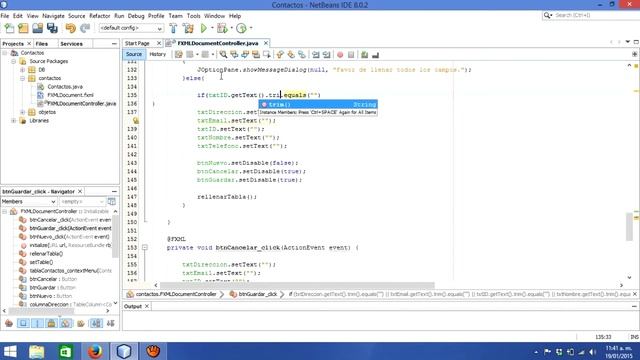Toggle Show Non-Public Members lock filter
640x360 pixels.
pyautogui.click(x=51, y=324)
